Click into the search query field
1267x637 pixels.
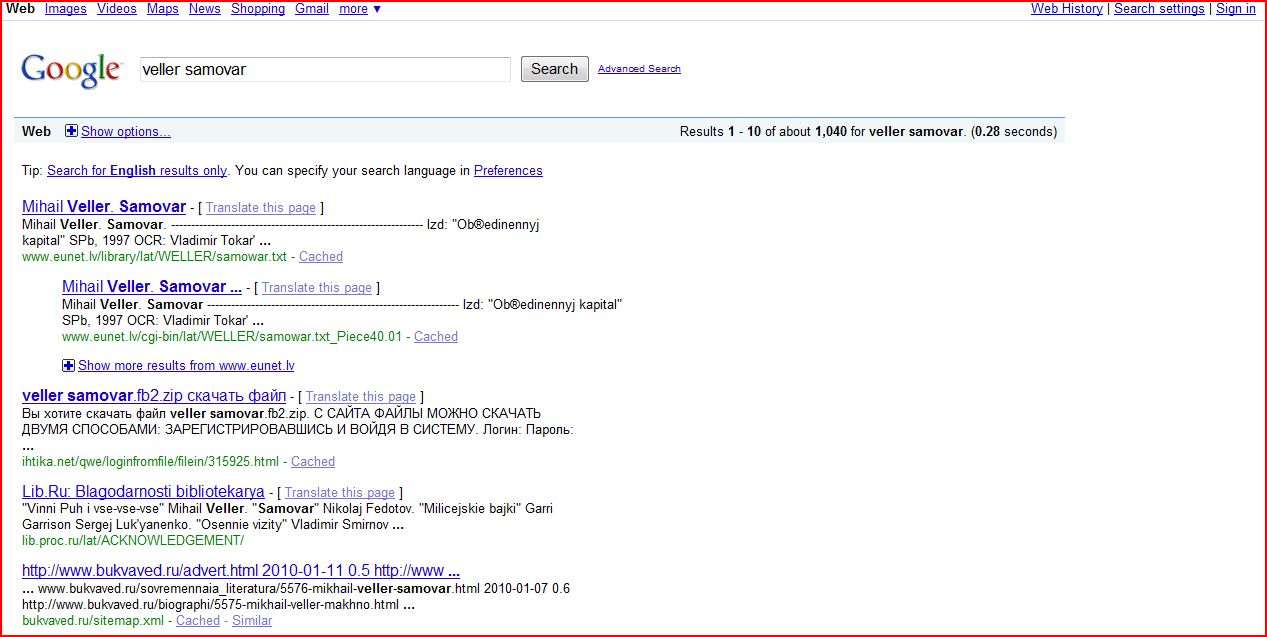[x=324, y=69]
